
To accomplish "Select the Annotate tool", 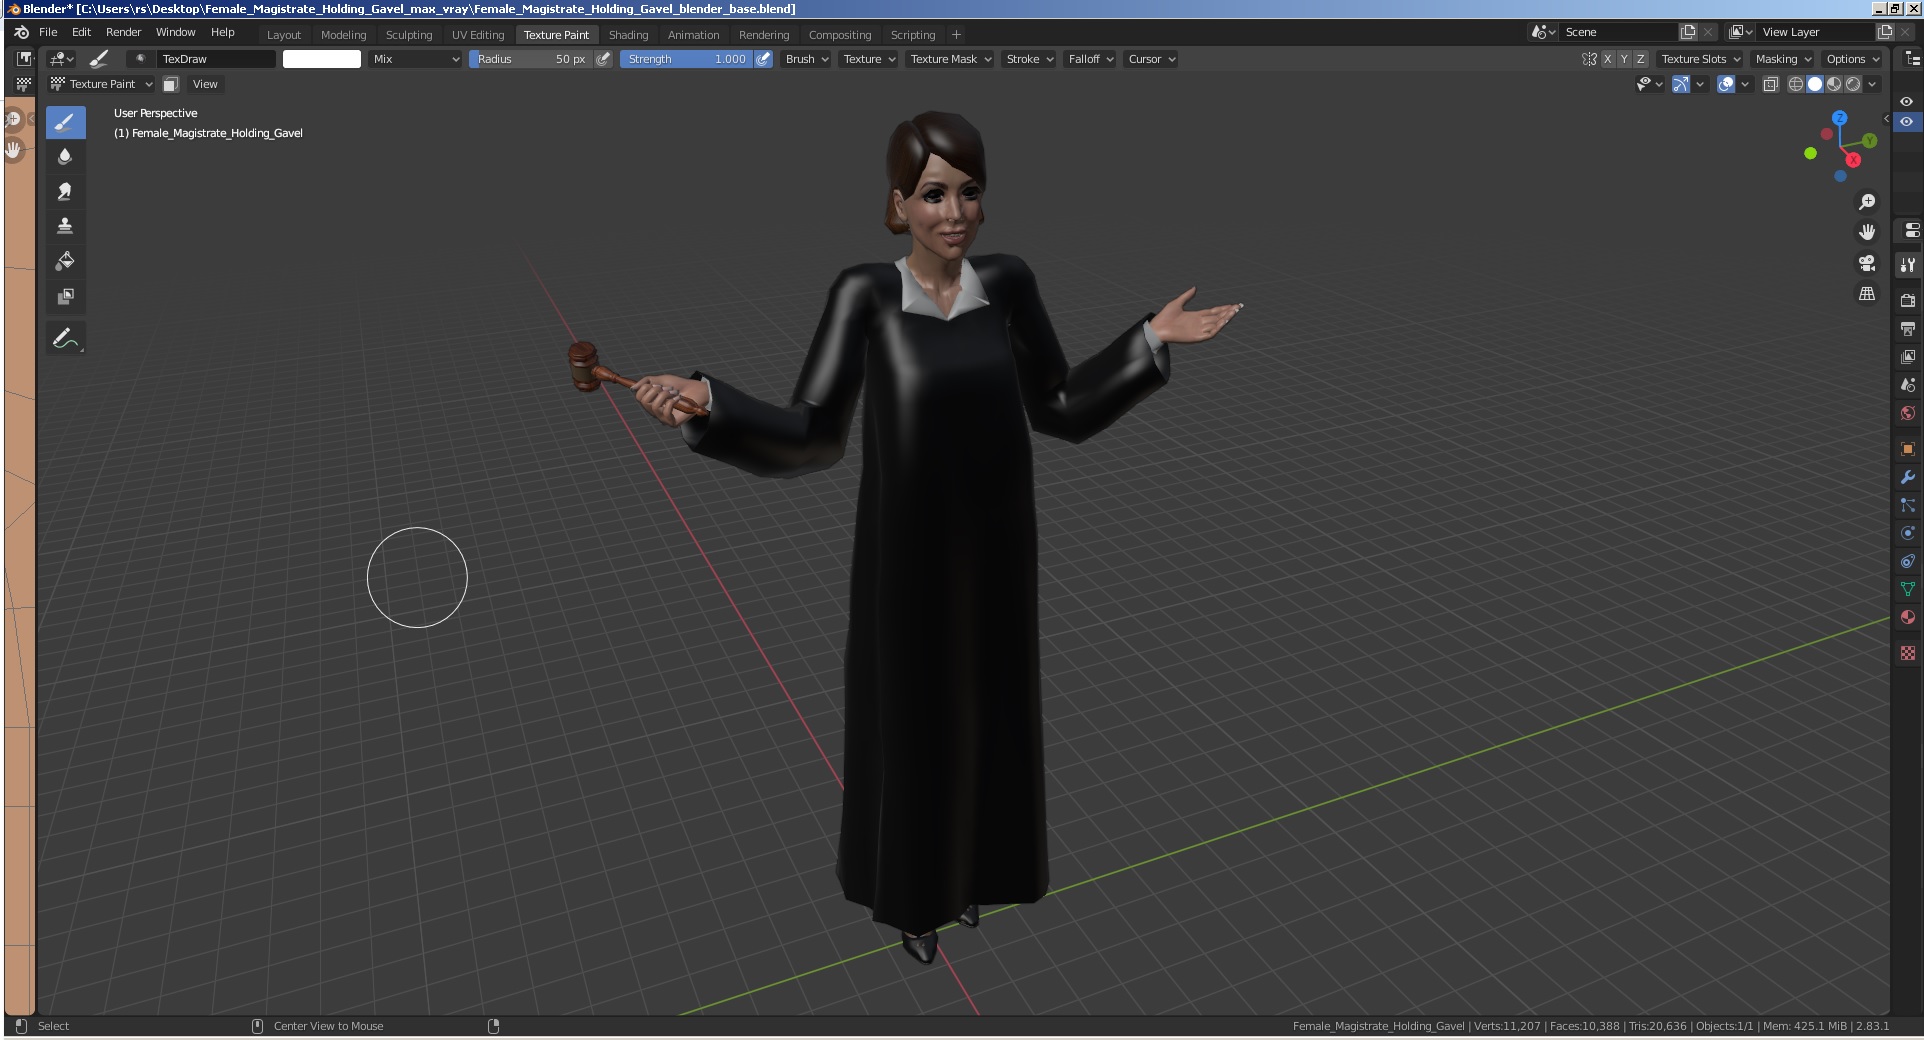I will [65, 339].
